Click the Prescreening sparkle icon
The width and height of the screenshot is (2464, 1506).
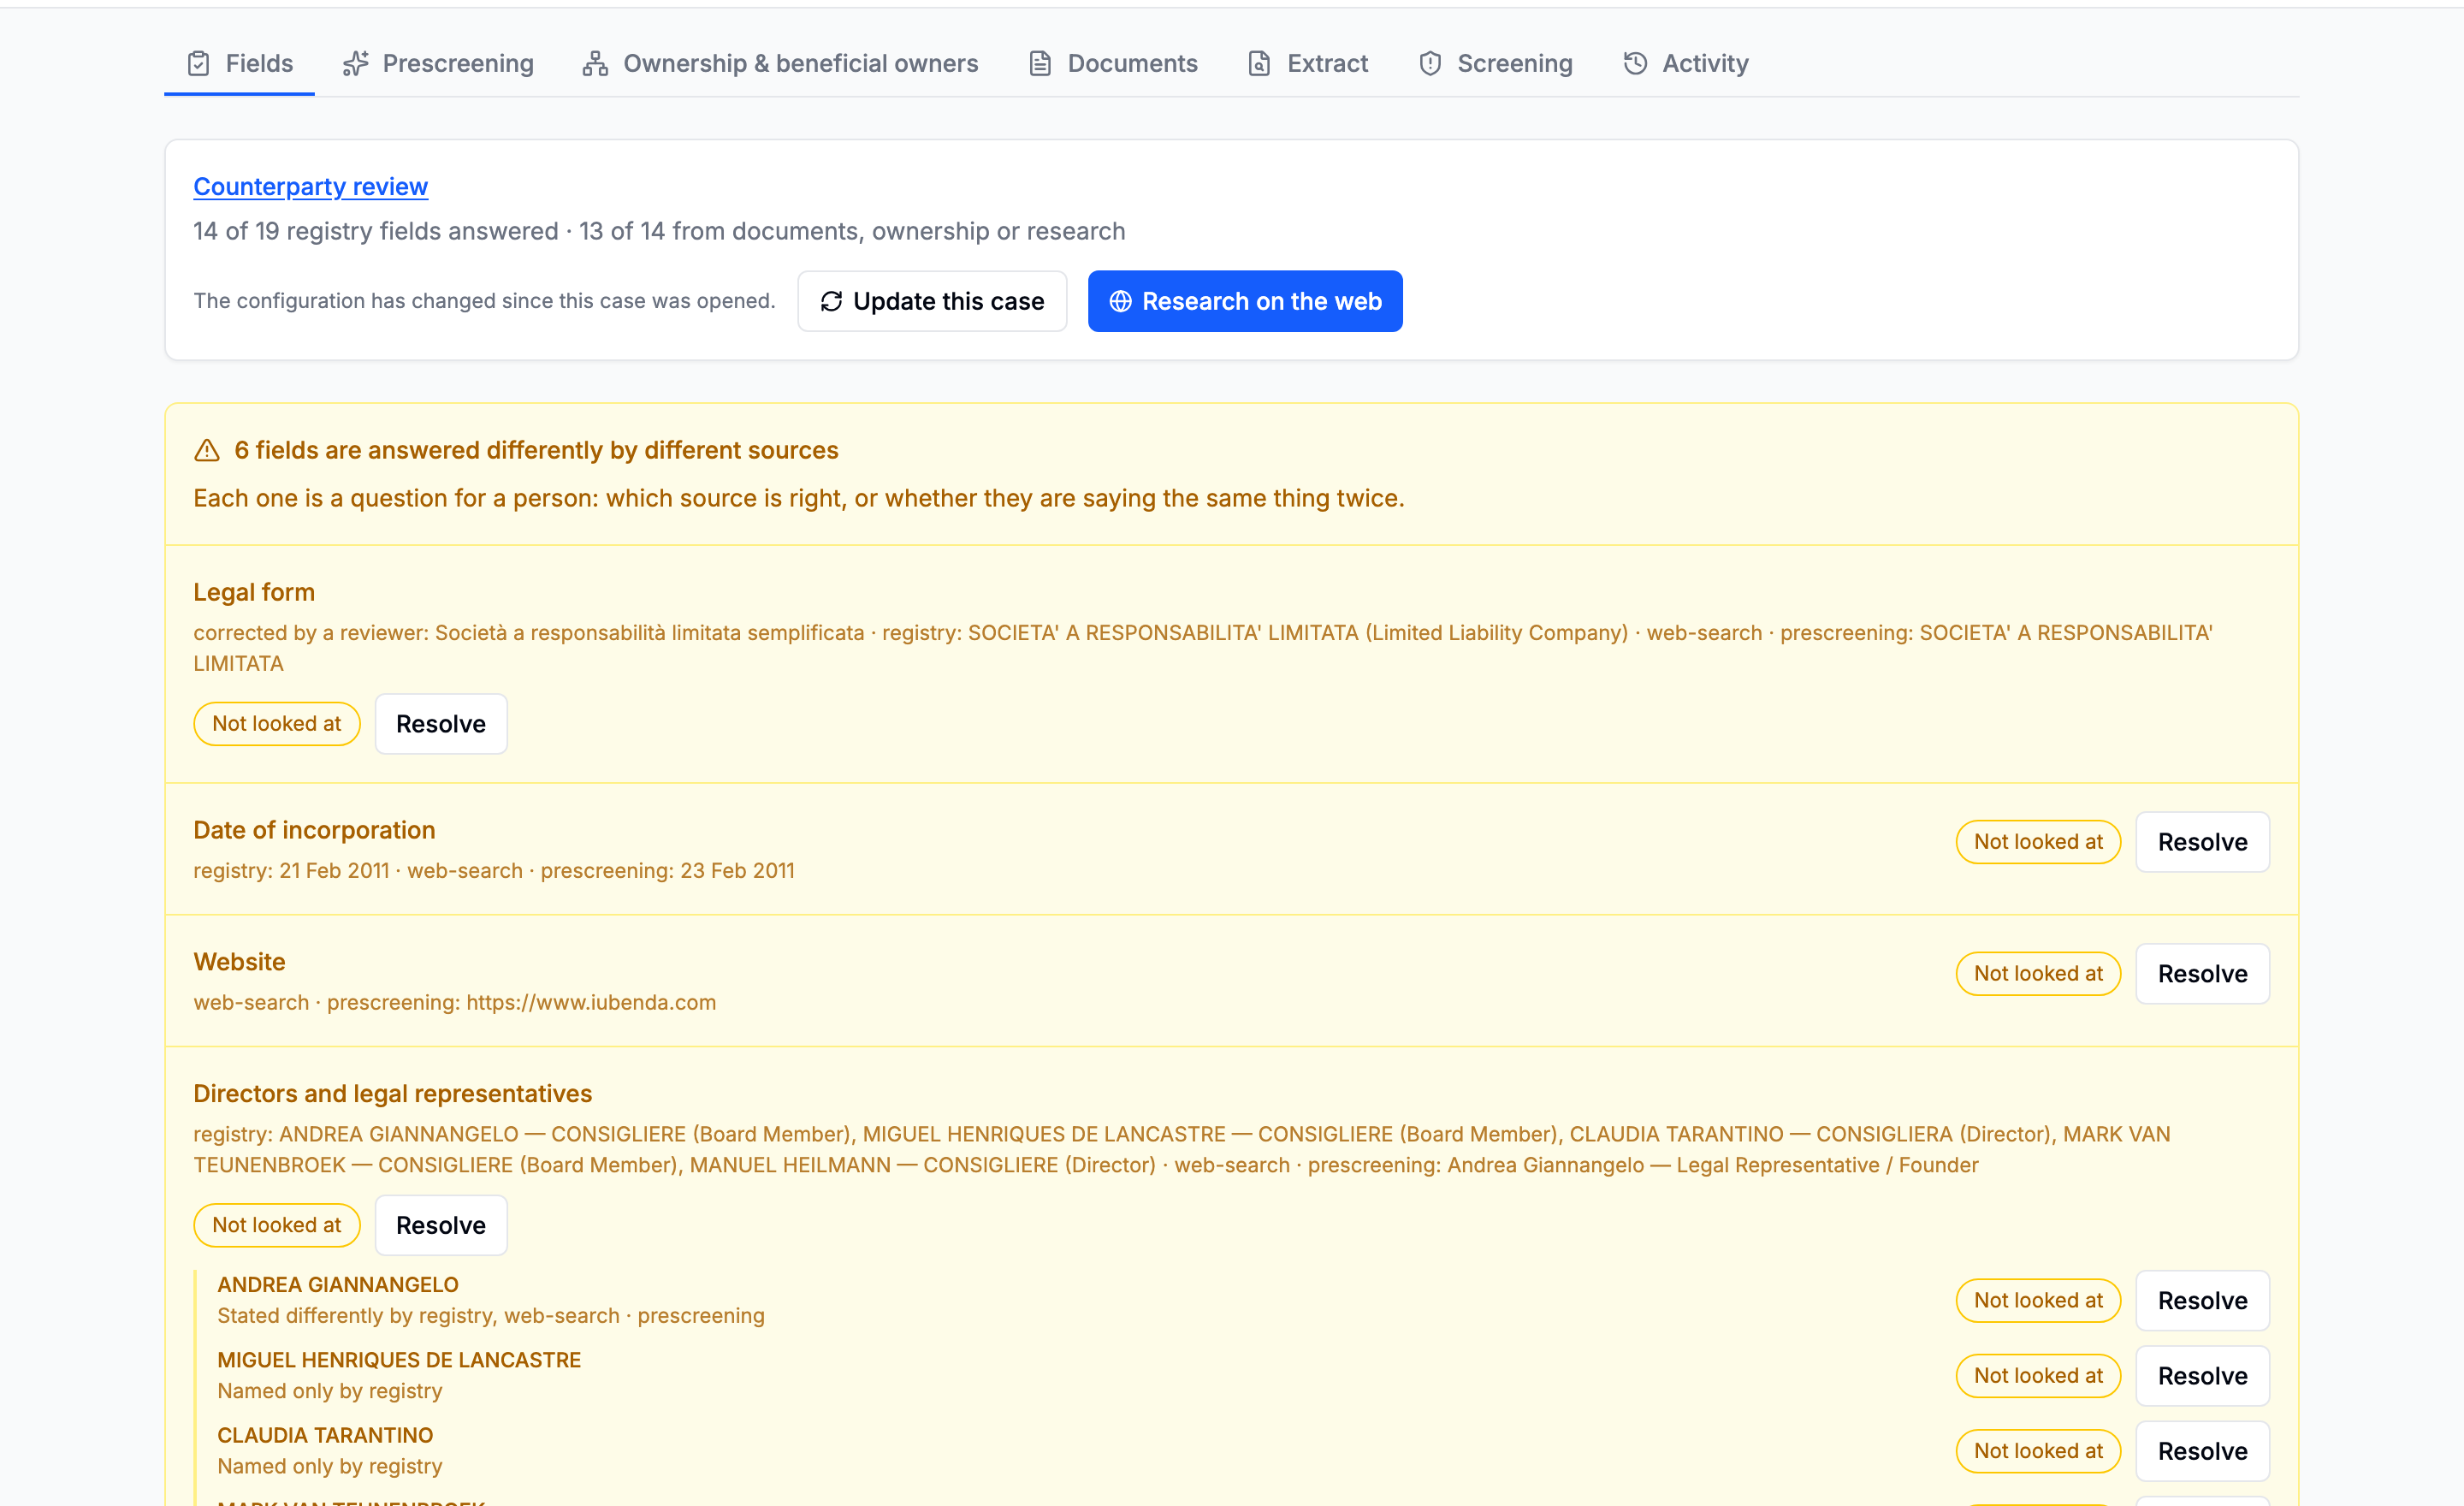pyautogui.click(x=356, y=63)
